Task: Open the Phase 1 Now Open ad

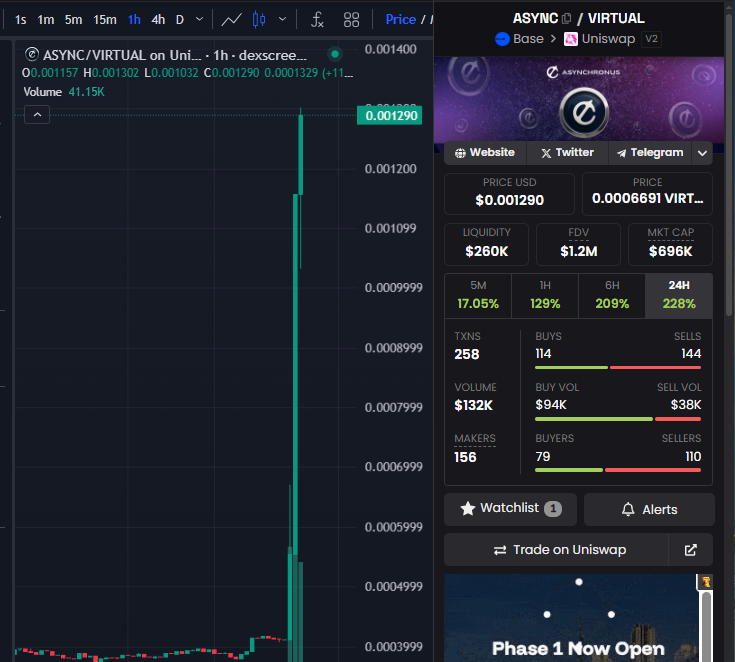Action: pyautogui.click(x=570, y=617)
